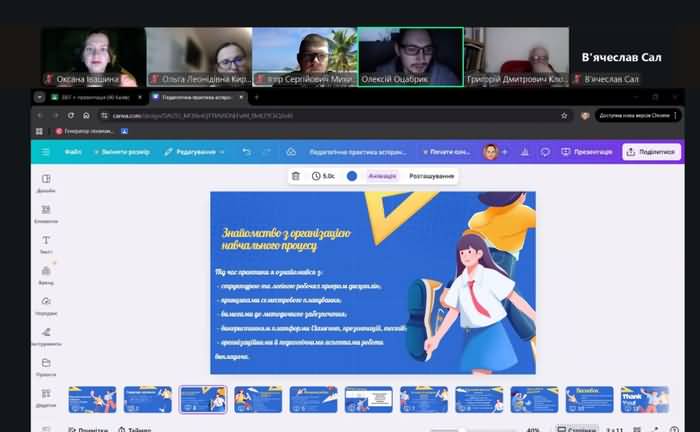Switch to the Анімація tab
Image resolution: width=700 pixels, height=432 pixels.
[382, 176]
